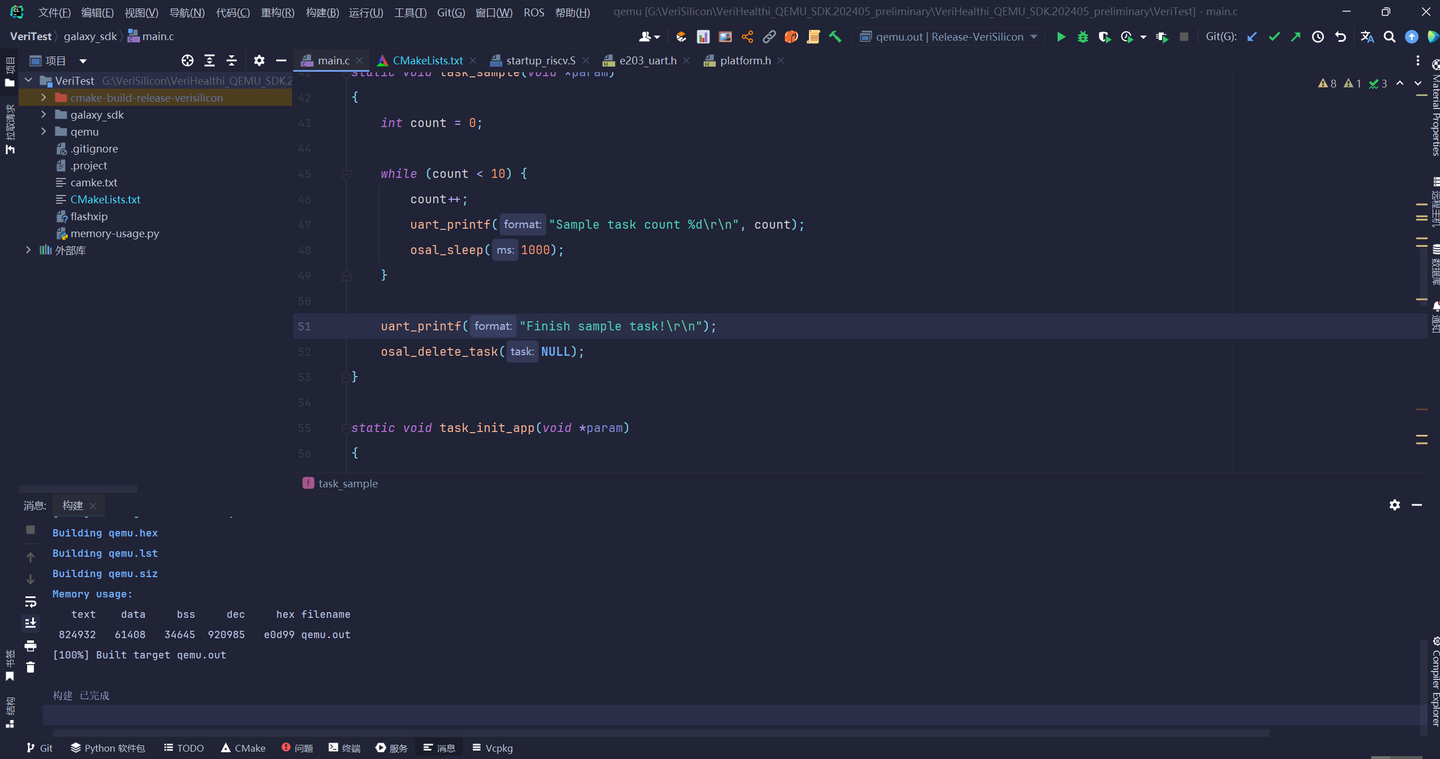The image size is (1440, 759).
Task: Open the CMake tool window button
Action: [243, 748]
